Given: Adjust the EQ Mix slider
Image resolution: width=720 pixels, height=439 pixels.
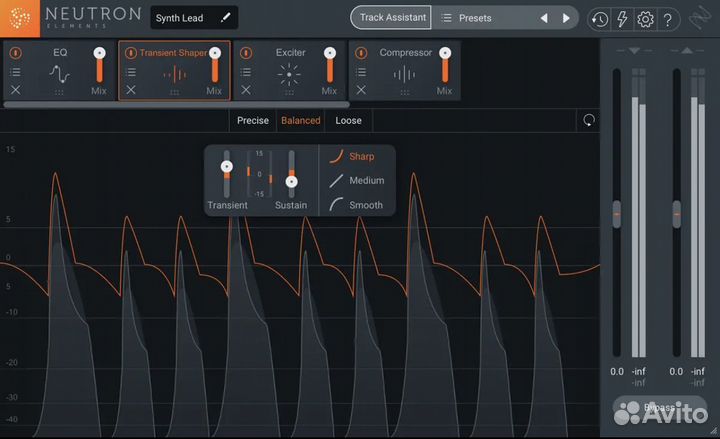Looking at the screenshot, I should click(x=99, y=65).
